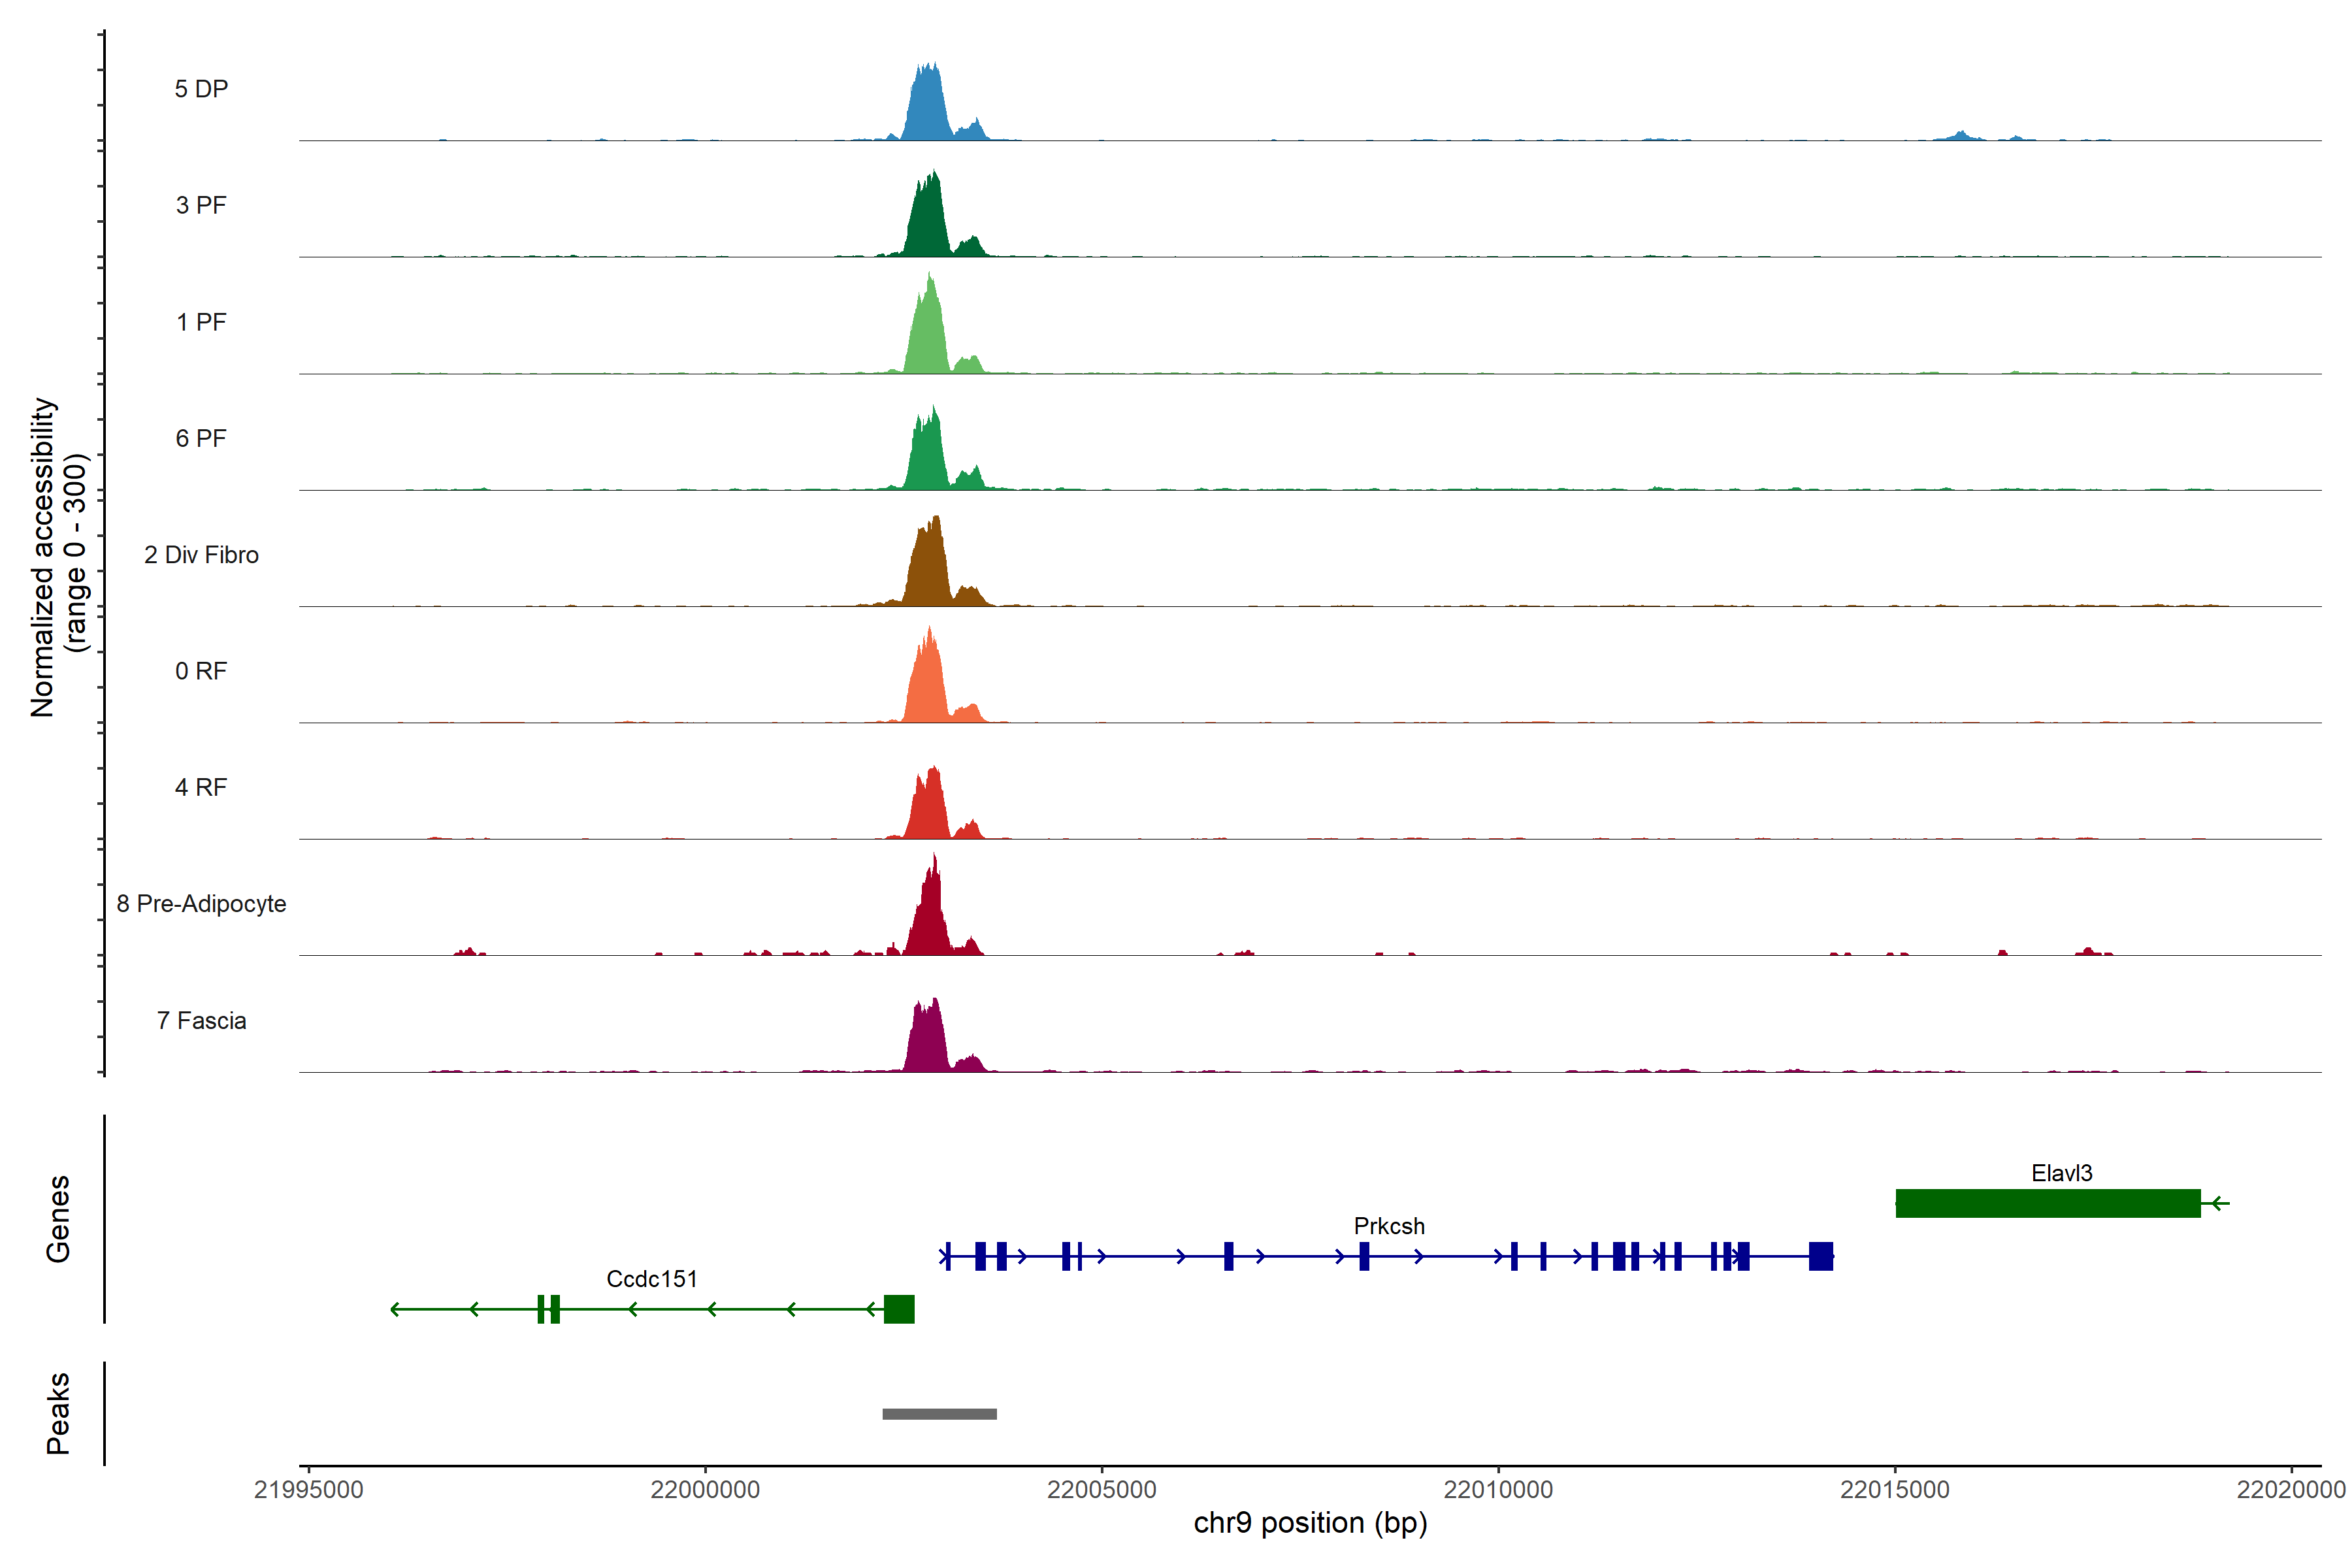Viewport: 2352px width, 1568px height.
Task: Click the large green Elavl3 gene body
Action: point(2047,1203)
